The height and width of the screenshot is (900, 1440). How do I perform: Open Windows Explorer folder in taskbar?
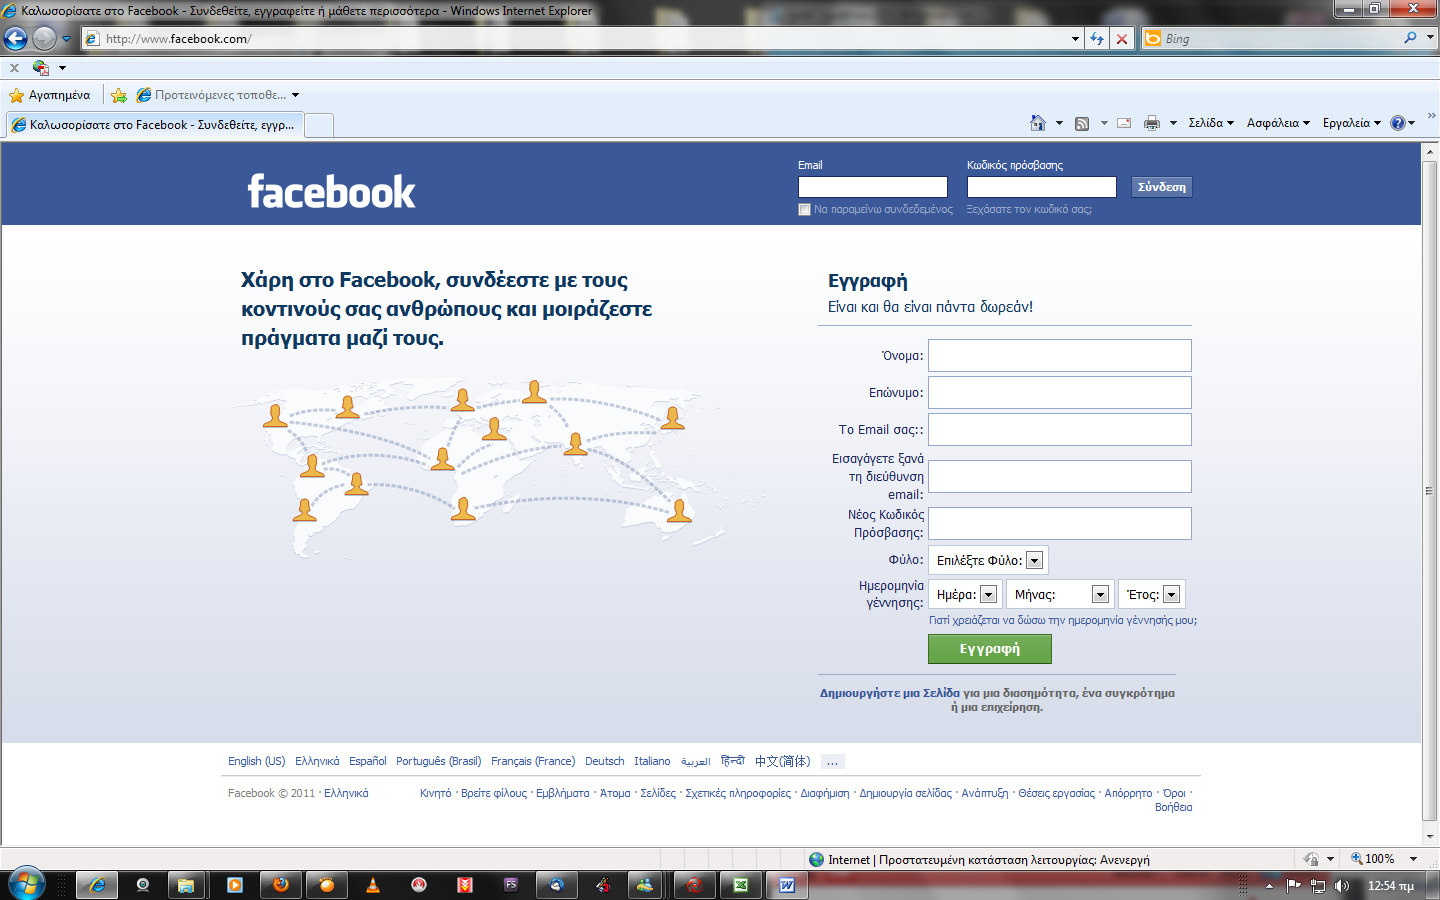(185, 885)
